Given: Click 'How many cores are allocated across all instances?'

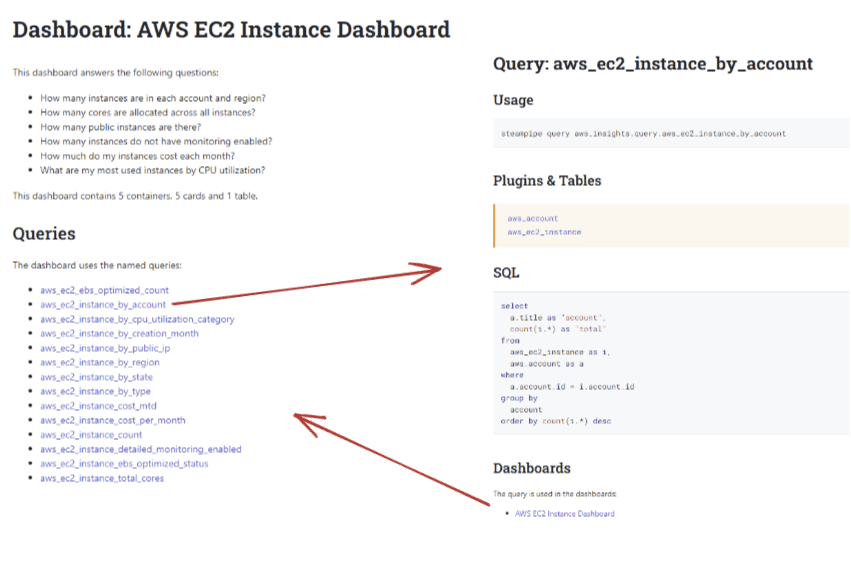Looking at the screenshot, I should click(x=148, y=113).
